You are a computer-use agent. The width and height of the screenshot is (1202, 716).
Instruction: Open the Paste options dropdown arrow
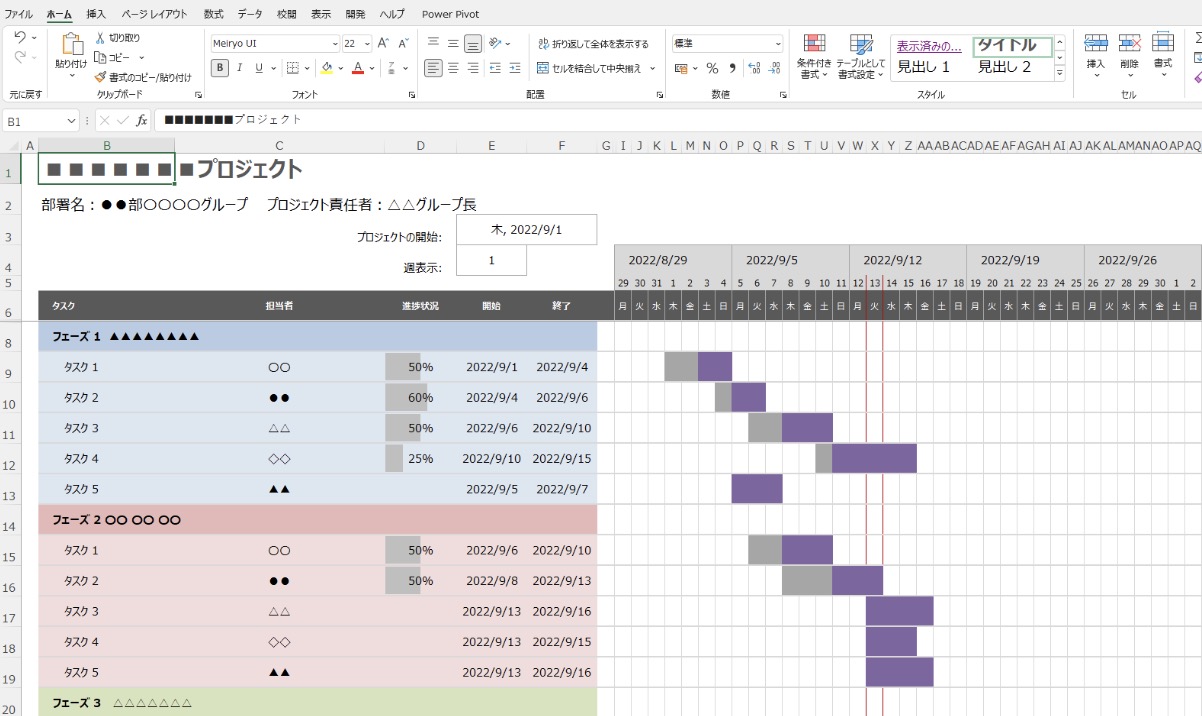point(72,74)
